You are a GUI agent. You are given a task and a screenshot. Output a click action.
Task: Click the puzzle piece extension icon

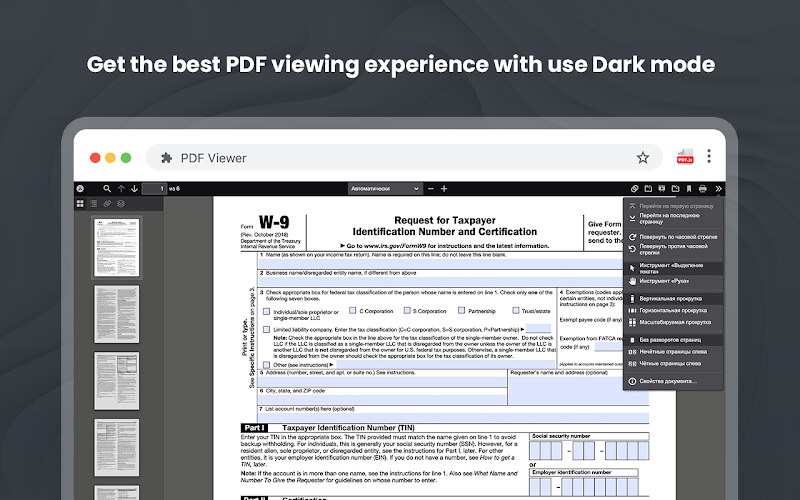pyautogui.click(x=166, y=158)
